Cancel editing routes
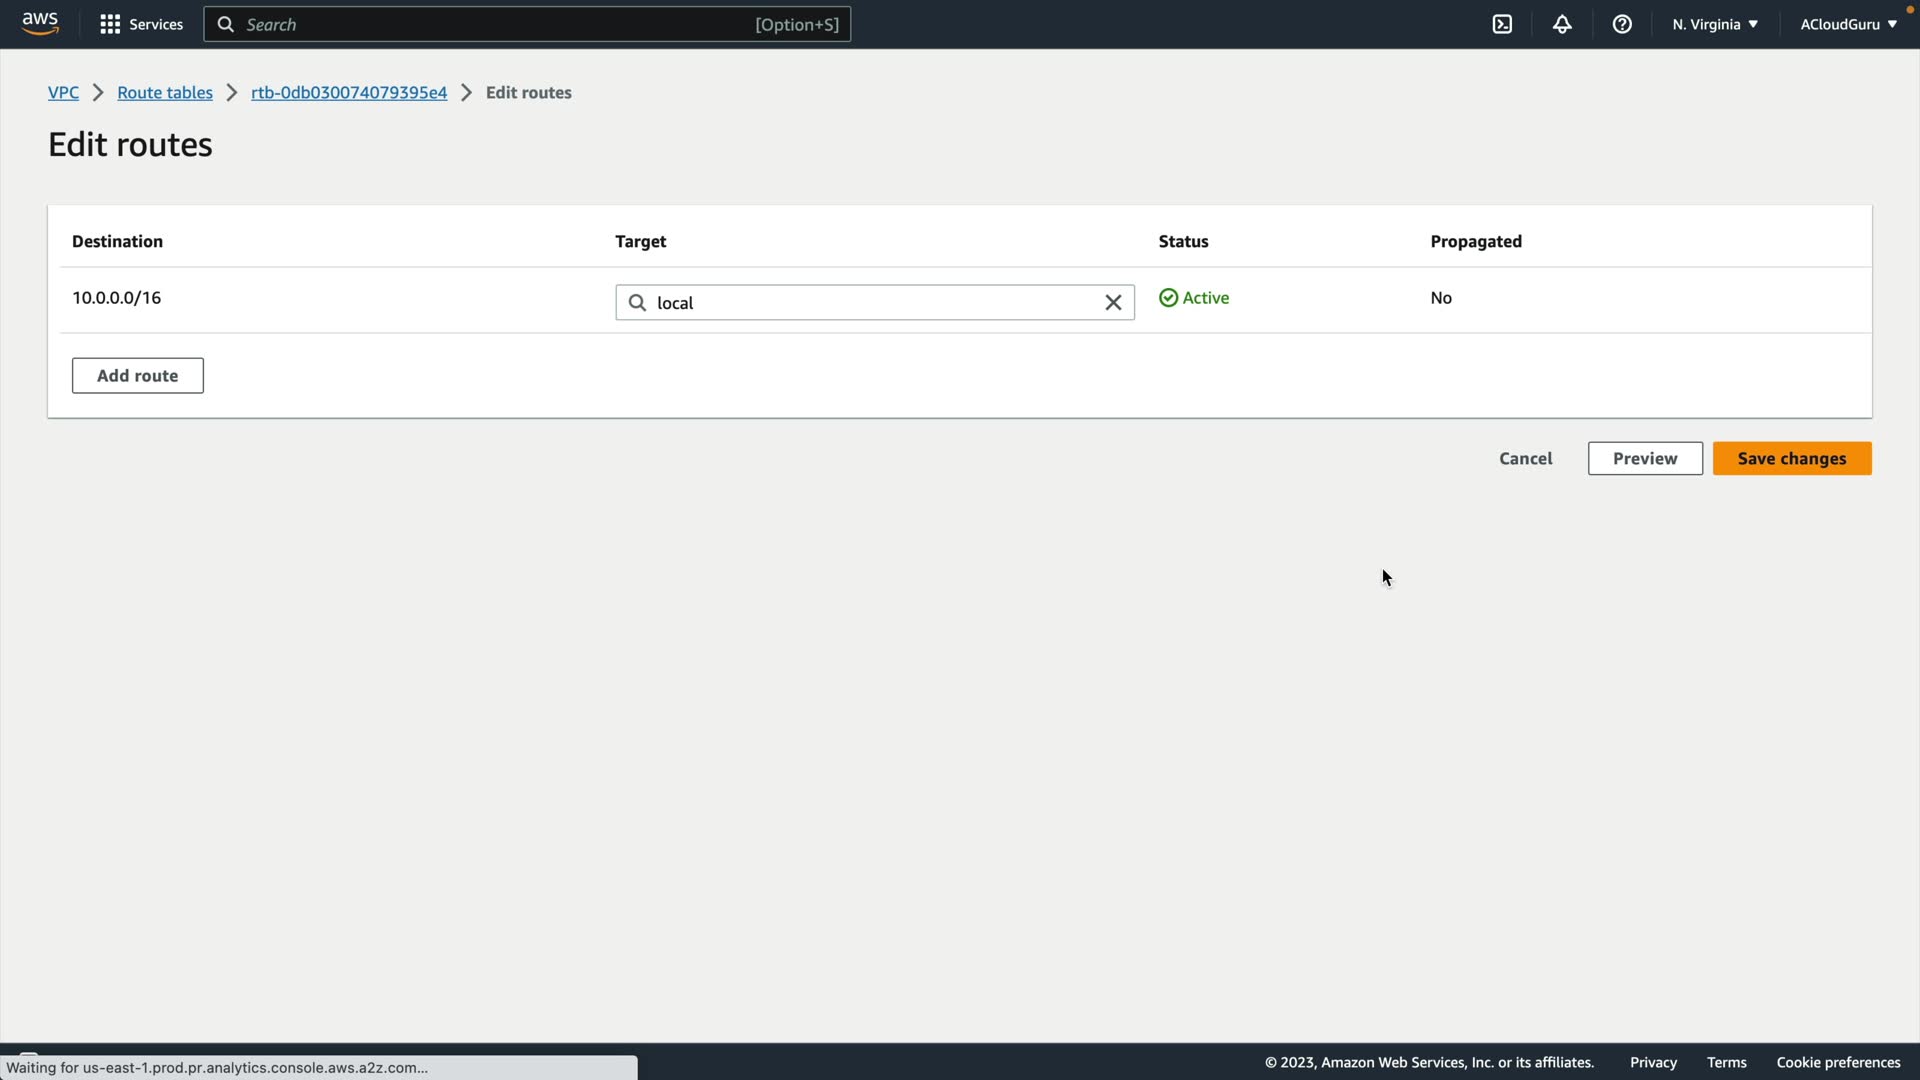 [x=1525, y=458]
